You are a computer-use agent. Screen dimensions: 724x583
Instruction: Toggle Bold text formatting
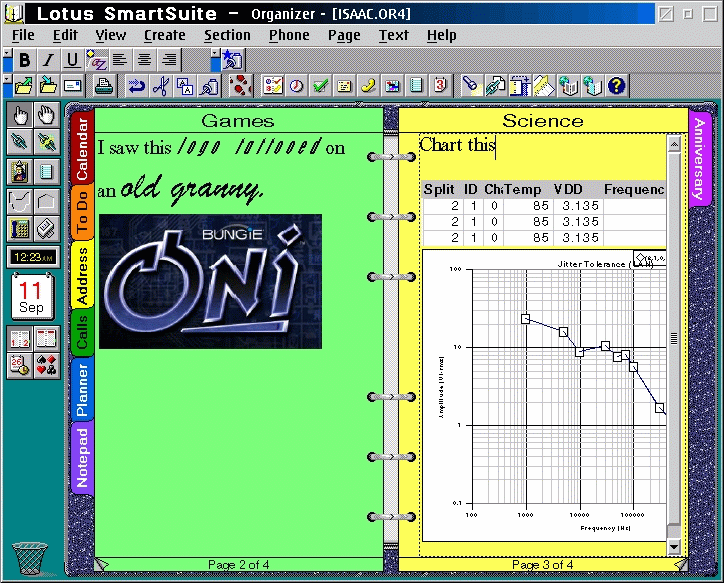25,60
